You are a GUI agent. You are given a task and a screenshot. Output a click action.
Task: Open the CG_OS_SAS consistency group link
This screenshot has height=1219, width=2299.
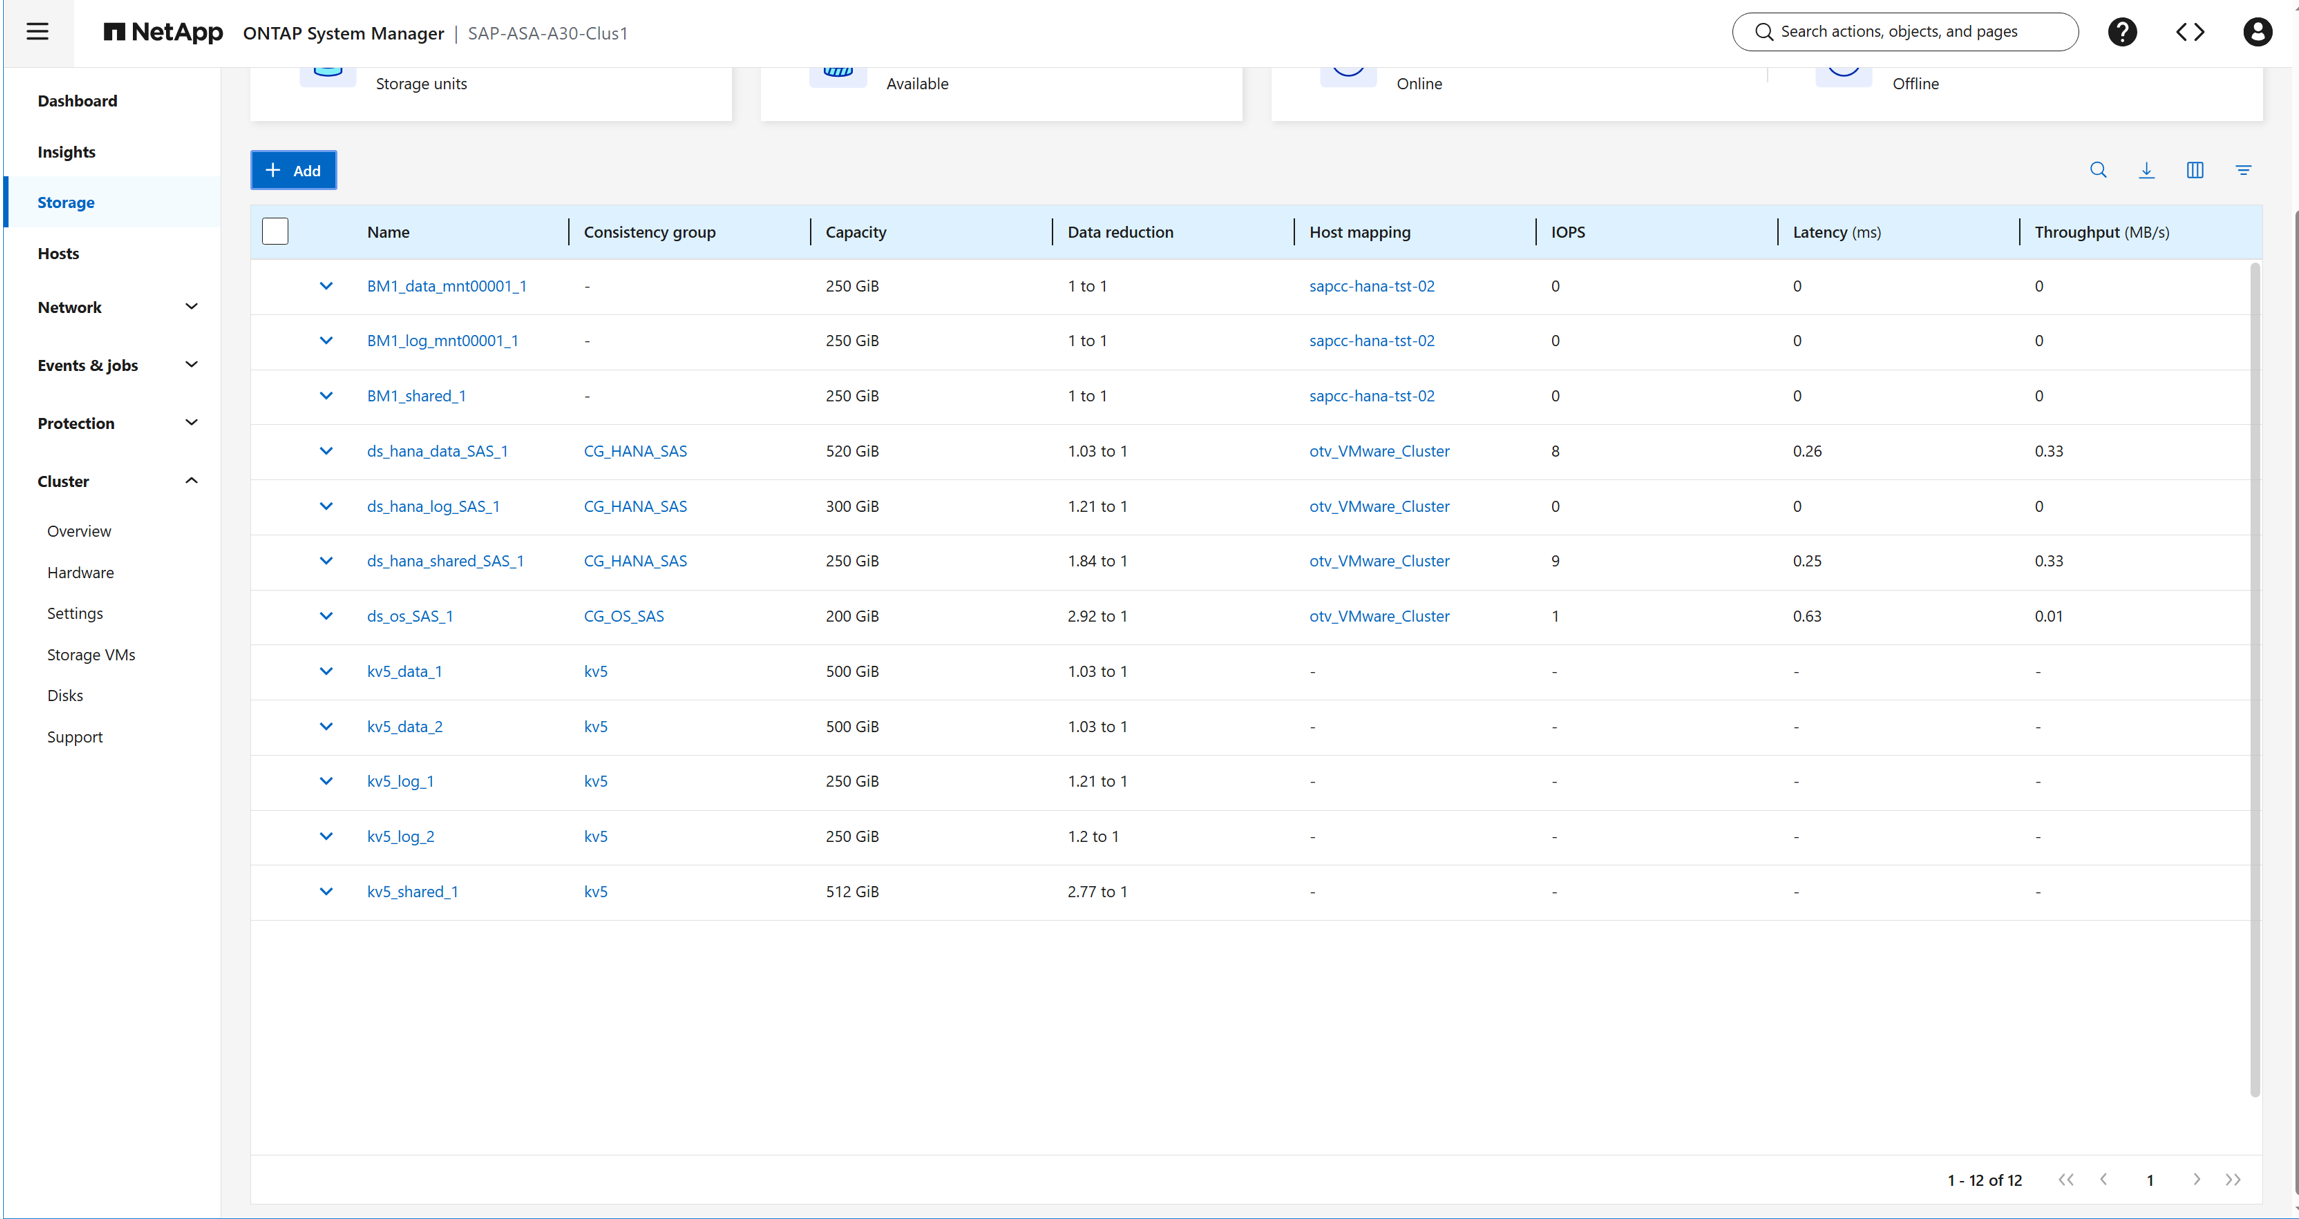(x=623, y=616)
